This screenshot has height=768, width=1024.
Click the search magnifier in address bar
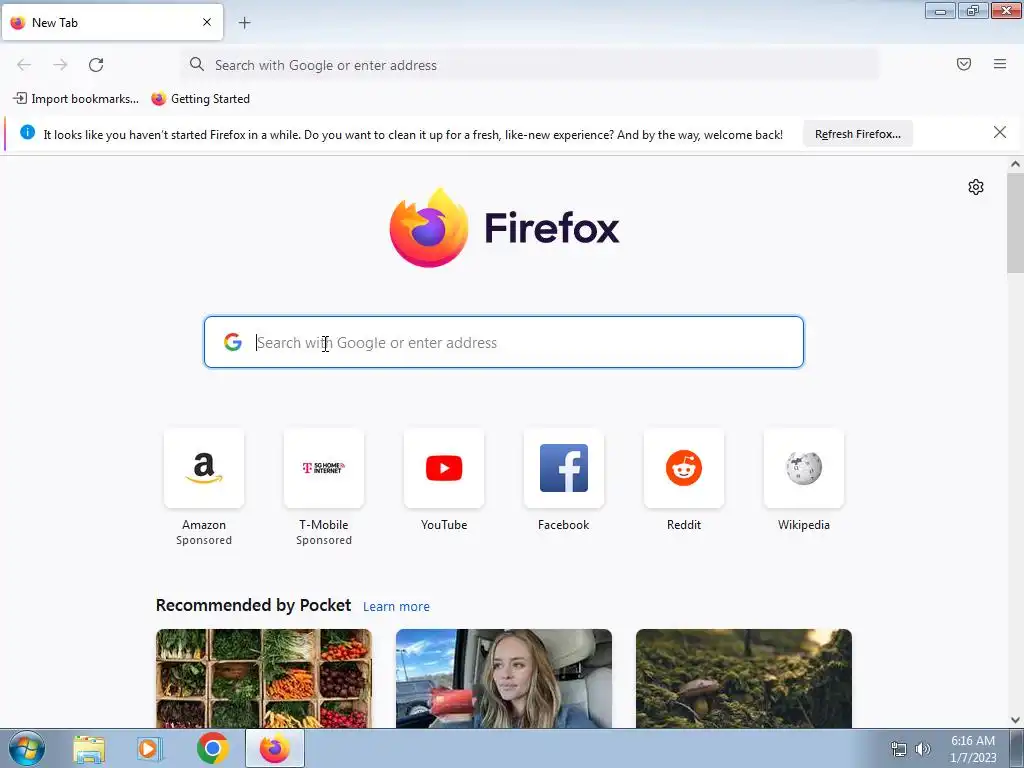coord(197,64)
